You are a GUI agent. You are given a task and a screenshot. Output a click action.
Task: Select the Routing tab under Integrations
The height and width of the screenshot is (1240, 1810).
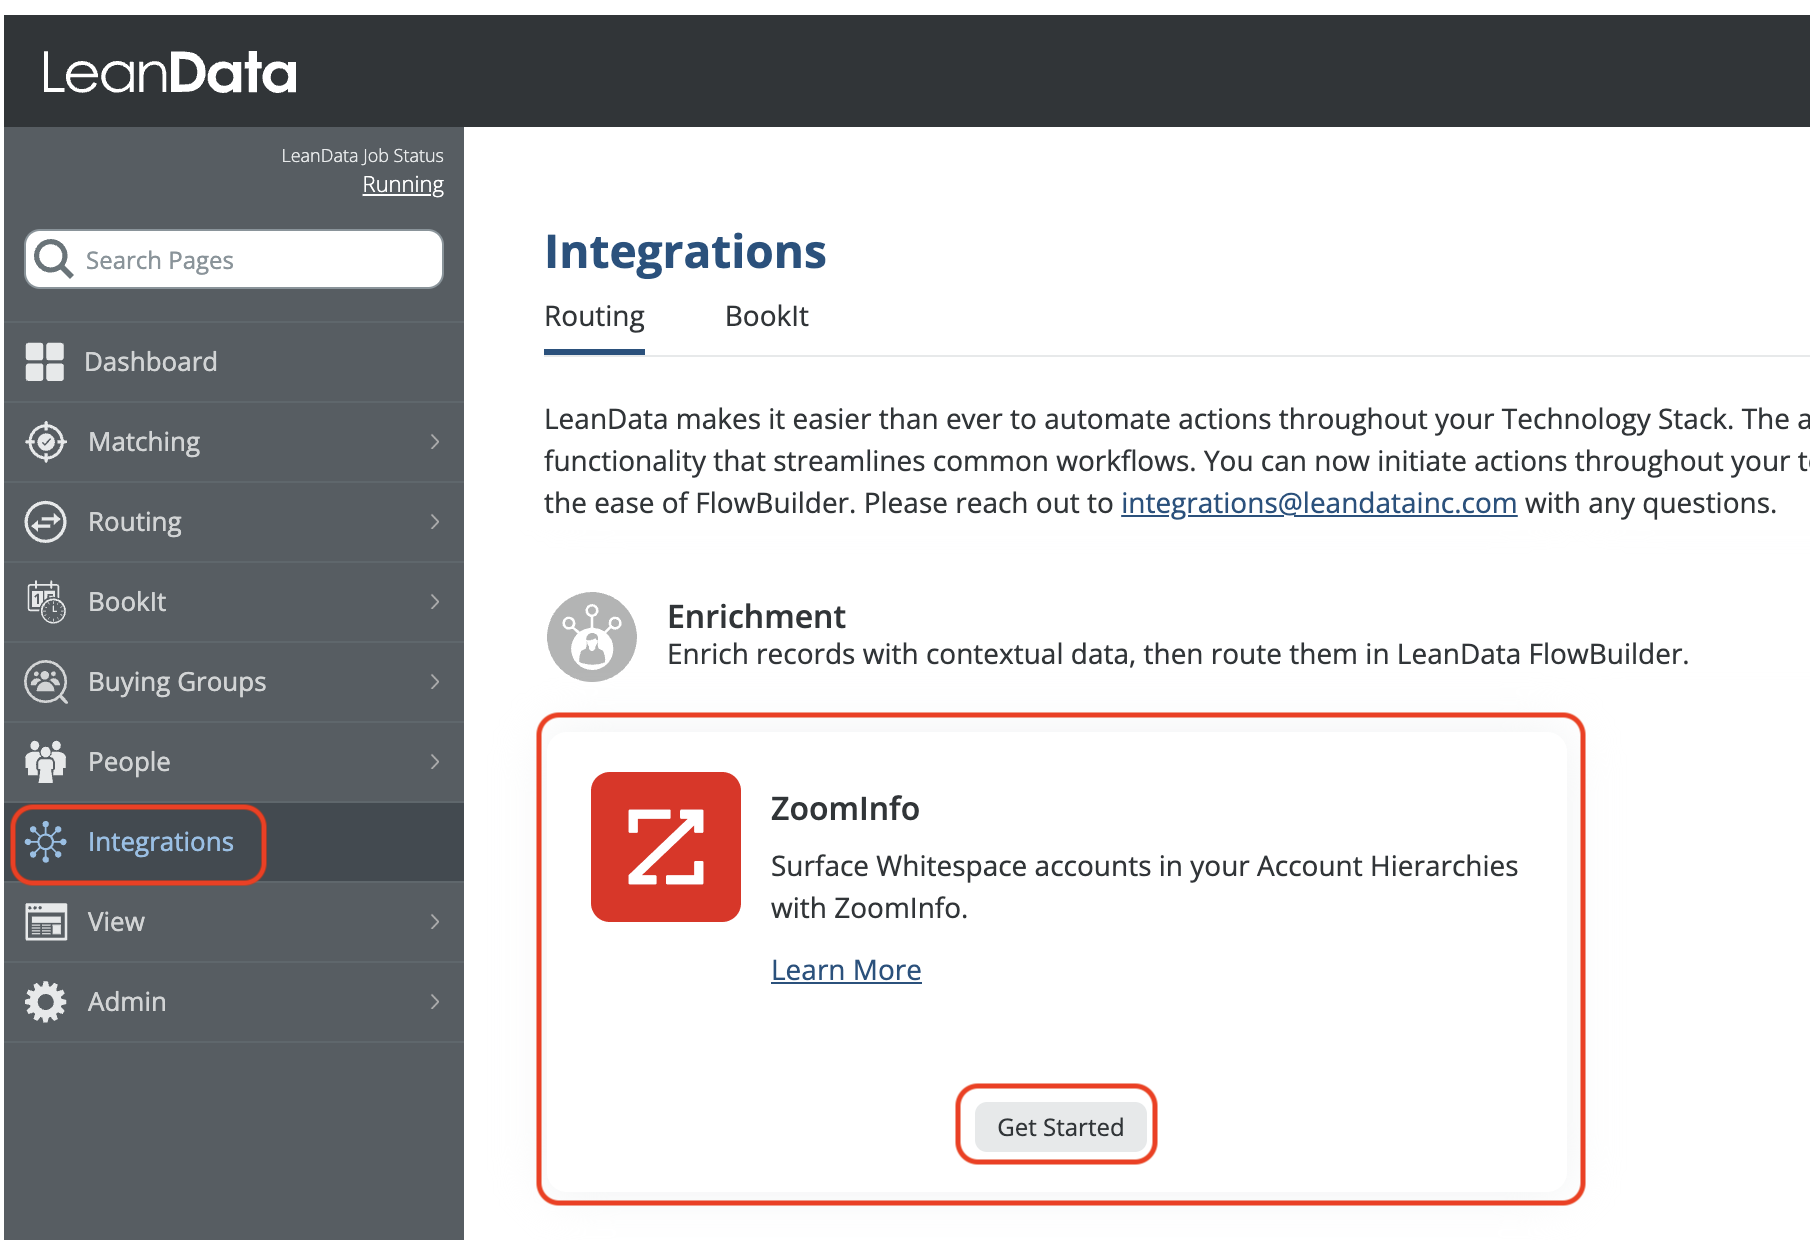pos(594,317)
